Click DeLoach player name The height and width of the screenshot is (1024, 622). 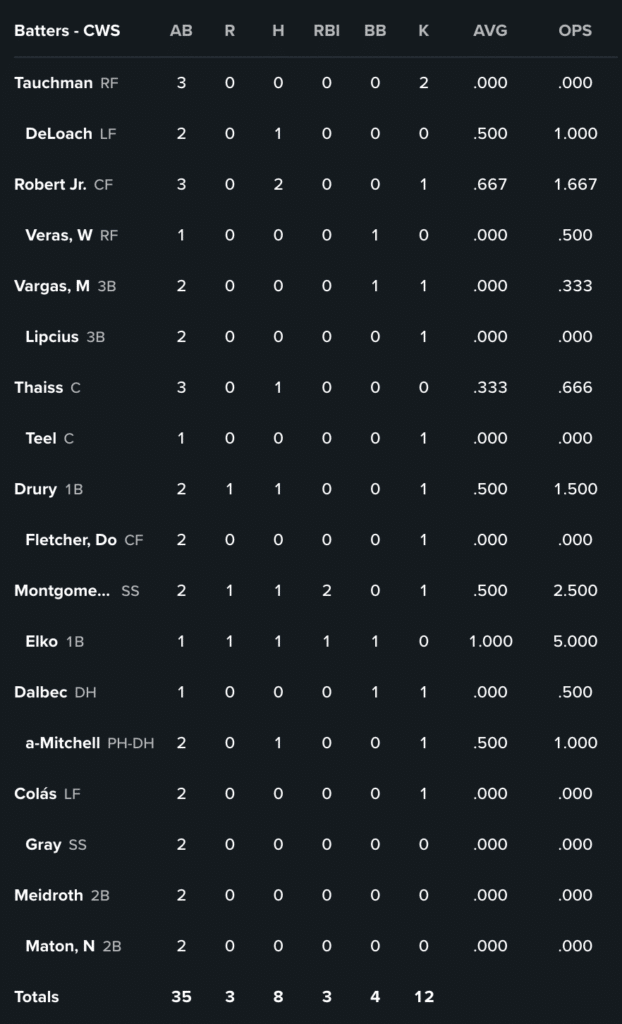[x=58, y=134]
